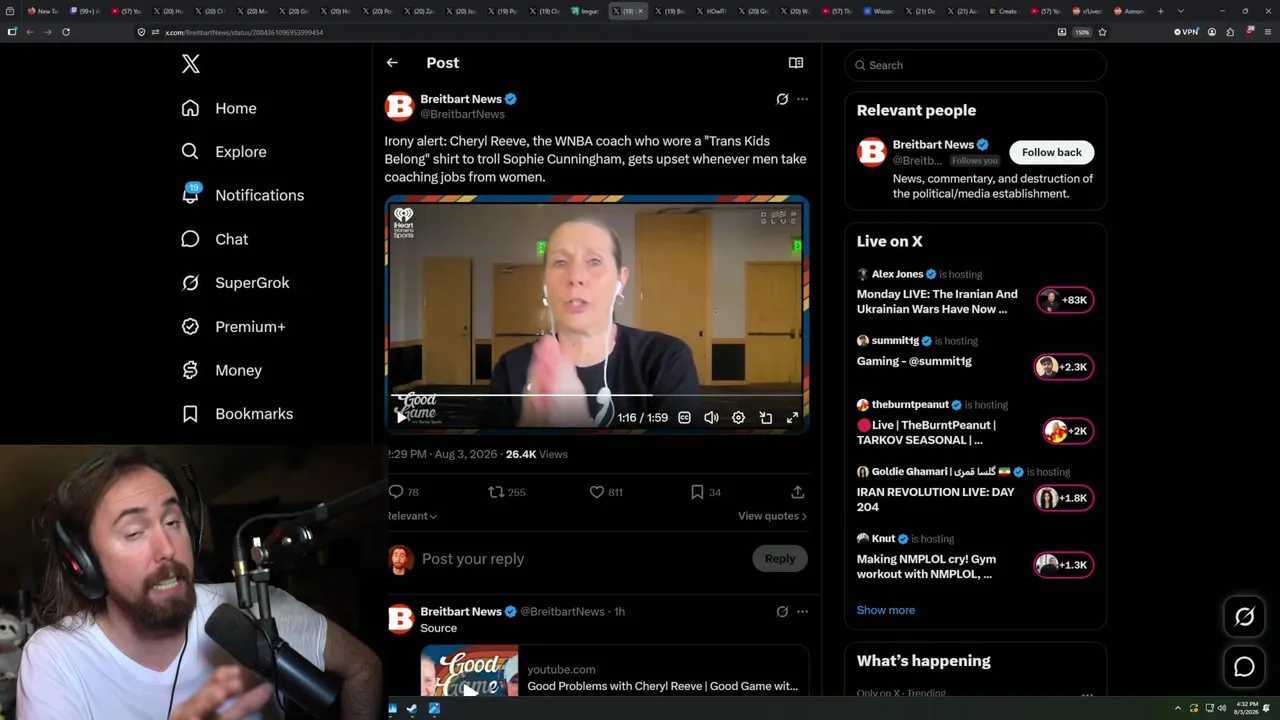This screenshot has width=1280, height=720.
Task: Mute the video audio
Action: 711,418
